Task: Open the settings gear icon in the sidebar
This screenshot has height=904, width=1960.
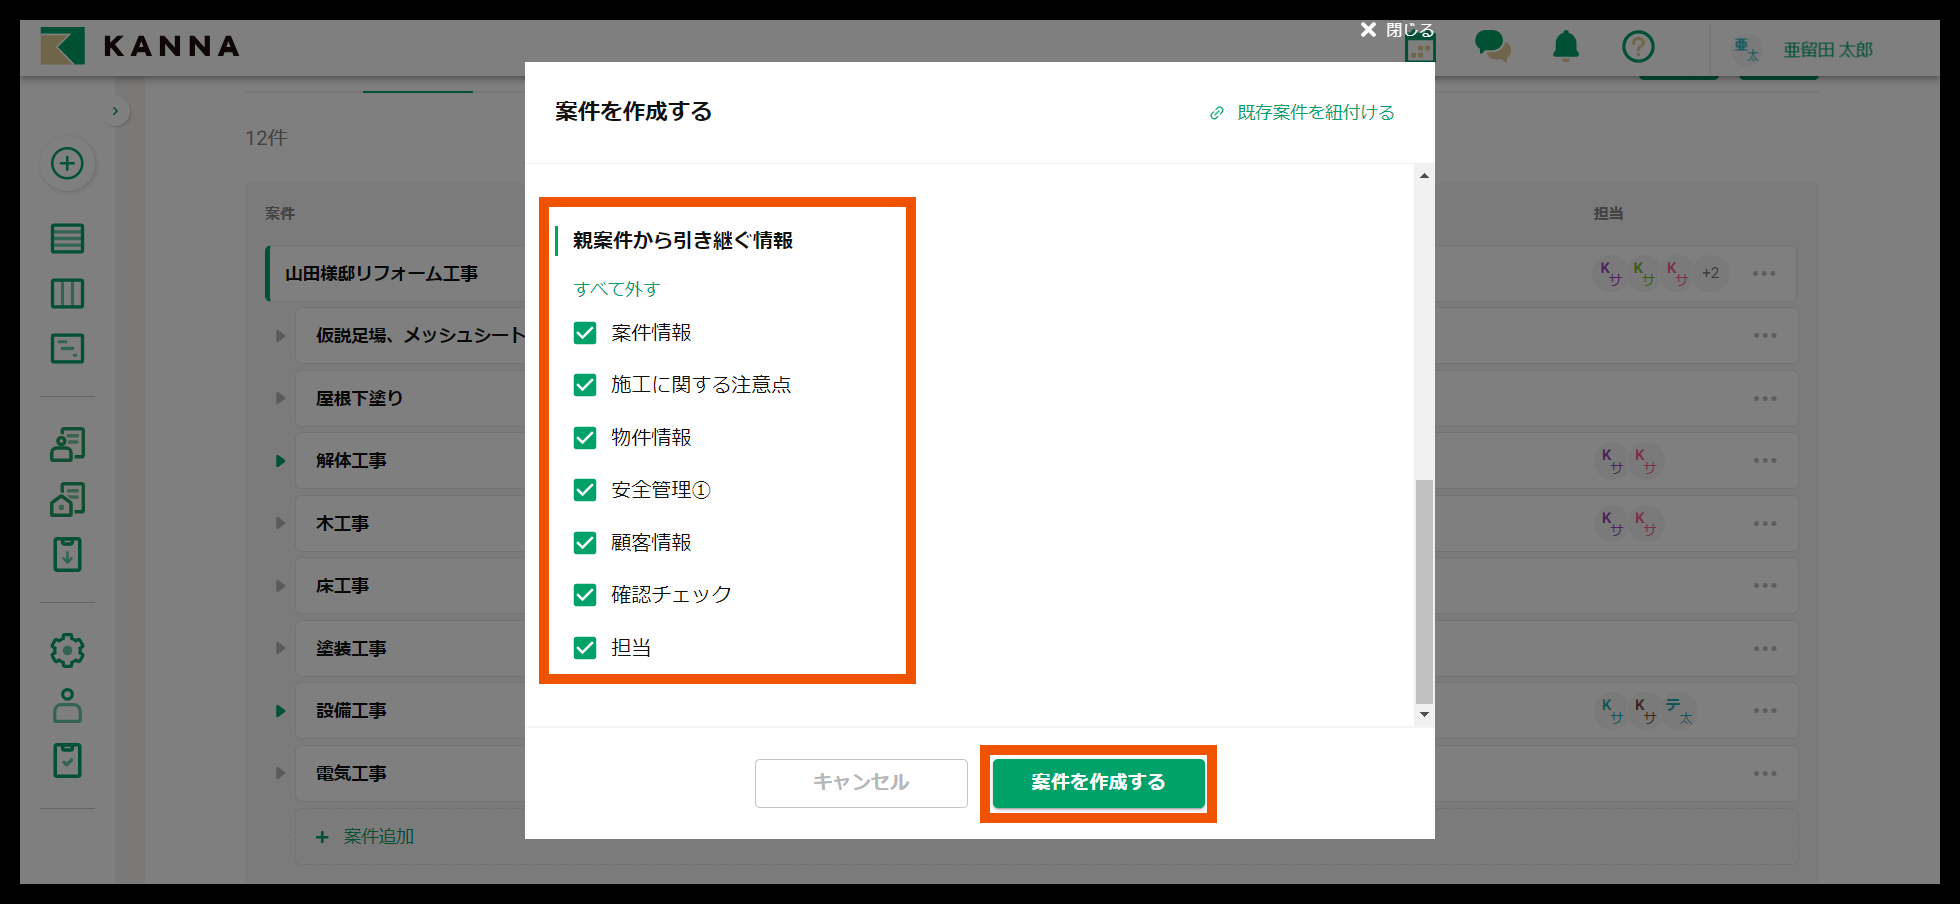Action: point(66,649)
